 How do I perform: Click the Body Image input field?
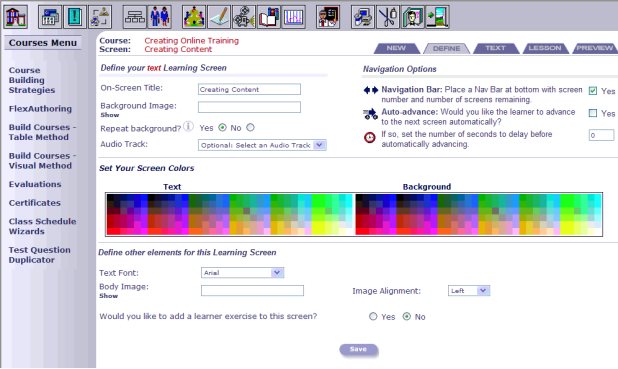(252, 291)
